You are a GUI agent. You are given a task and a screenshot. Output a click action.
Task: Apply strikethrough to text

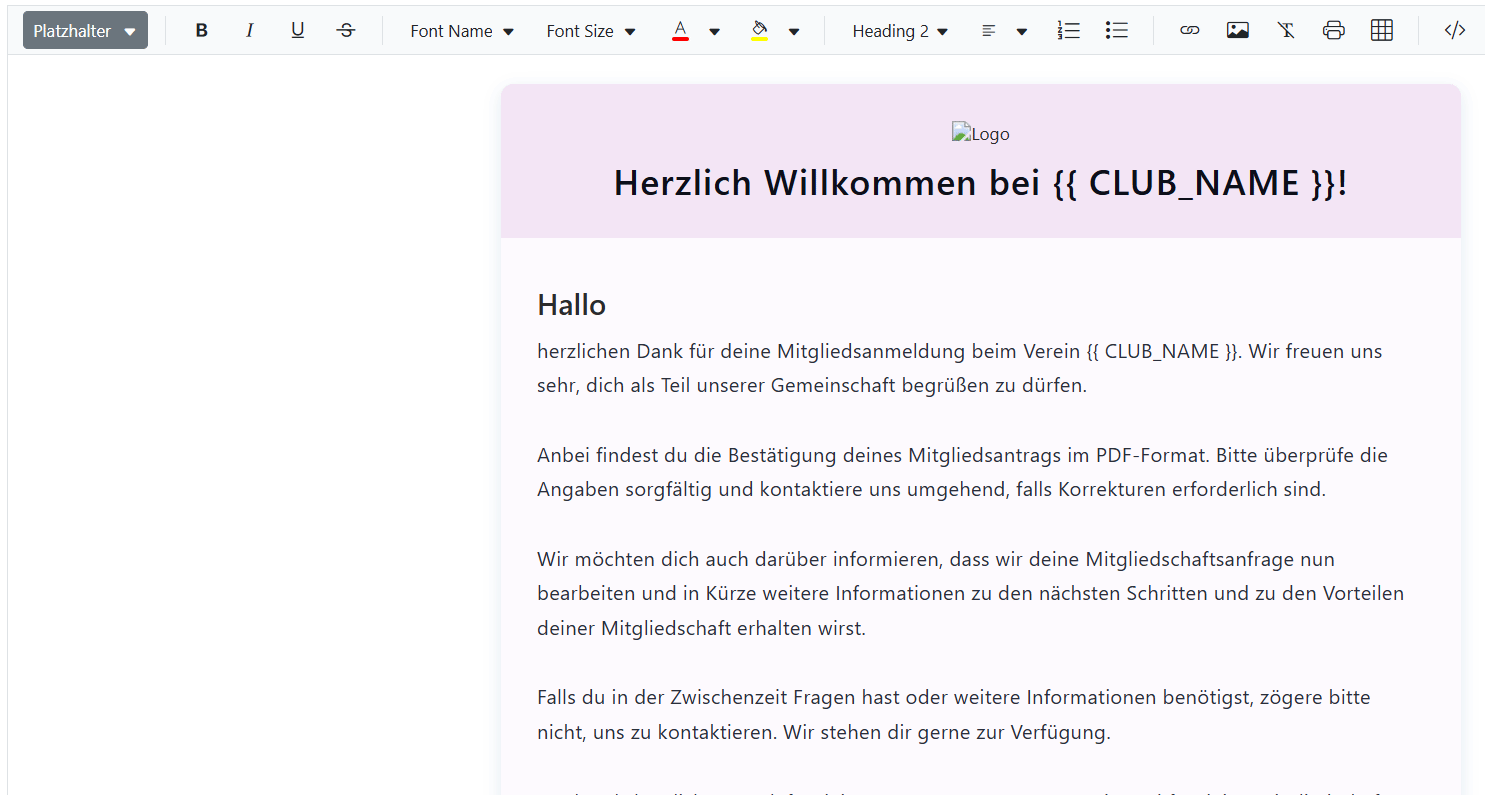pyautogui.click(x=346, y=31)
